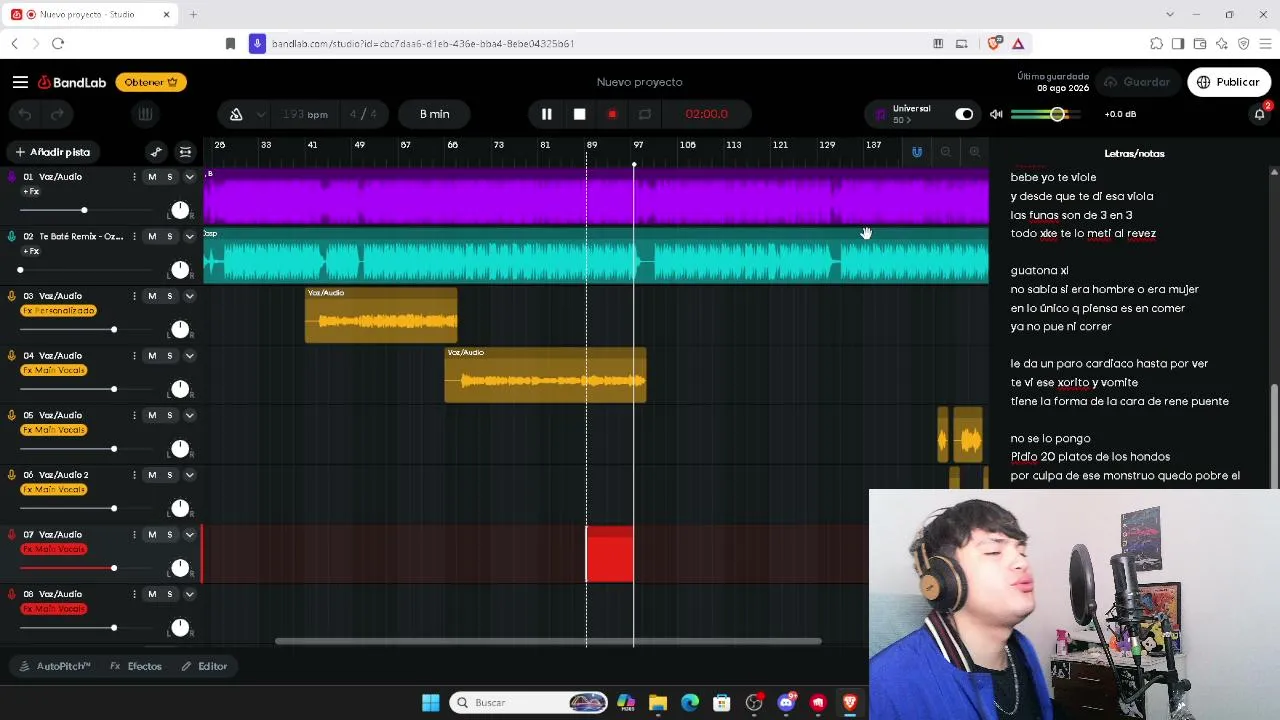Image resolution: width=1280 pixels, height=720 pixels.
Task: Click the master volume slider handle
Action: (1057, 114)
